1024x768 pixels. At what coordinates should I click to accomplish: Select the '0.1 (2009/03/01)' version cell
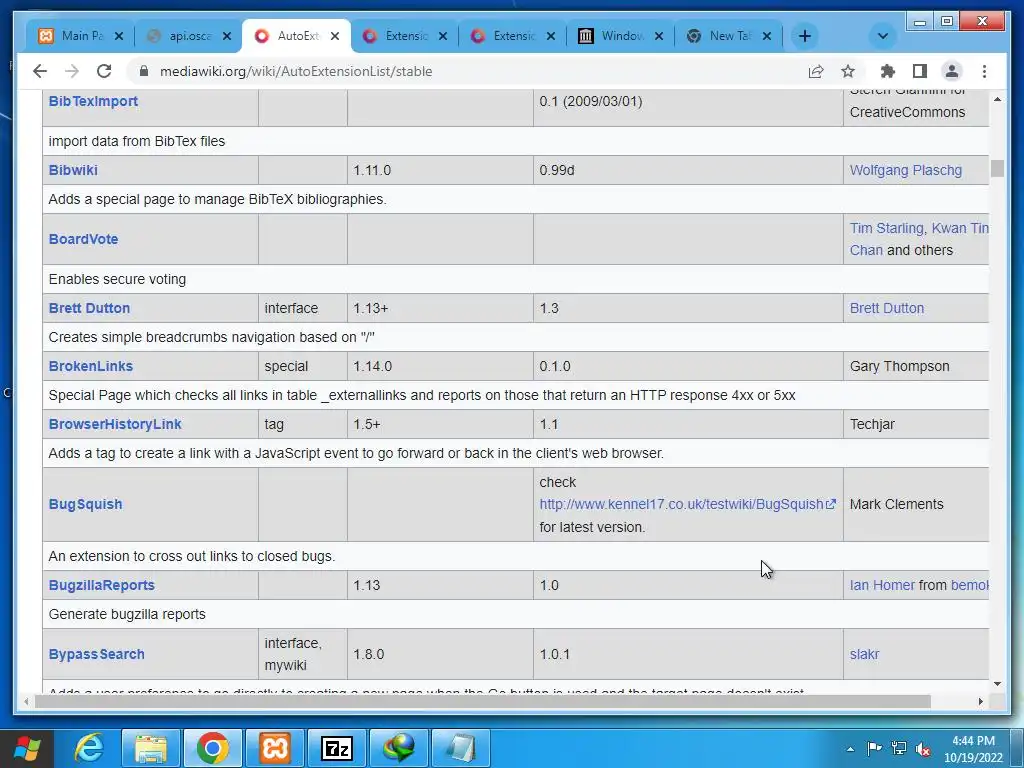click(x=688, y=101)
